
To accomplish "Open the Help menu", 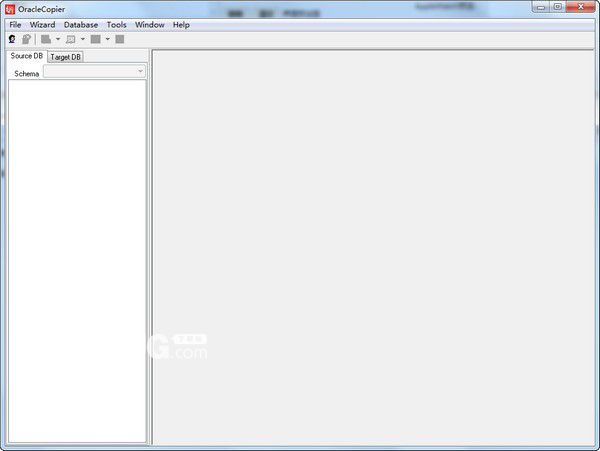I will [181, 25].
